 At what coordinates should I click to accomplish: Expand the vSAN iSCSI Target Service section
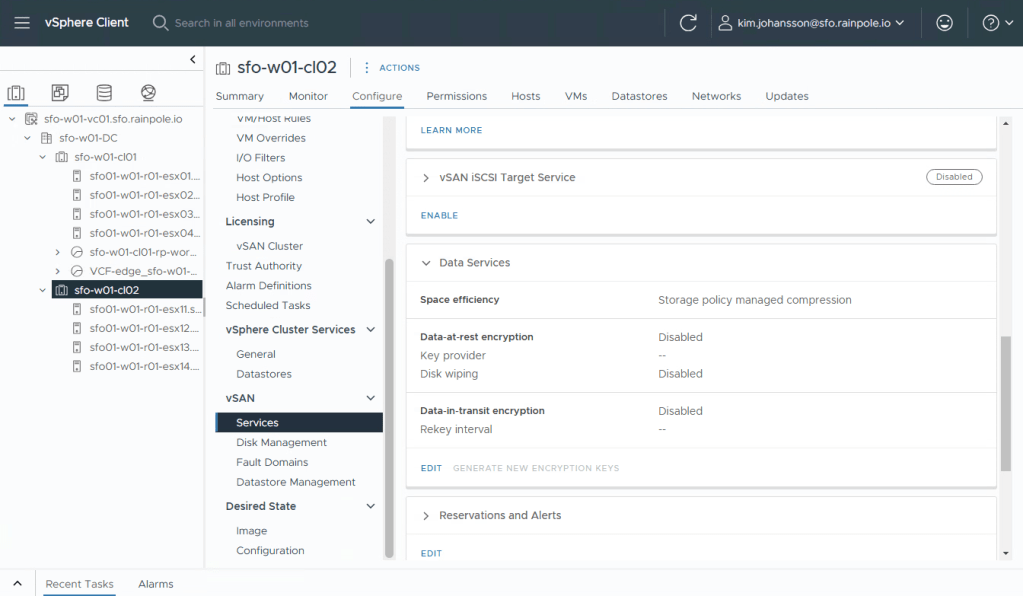pyautogui.click(x=426, y=178)
